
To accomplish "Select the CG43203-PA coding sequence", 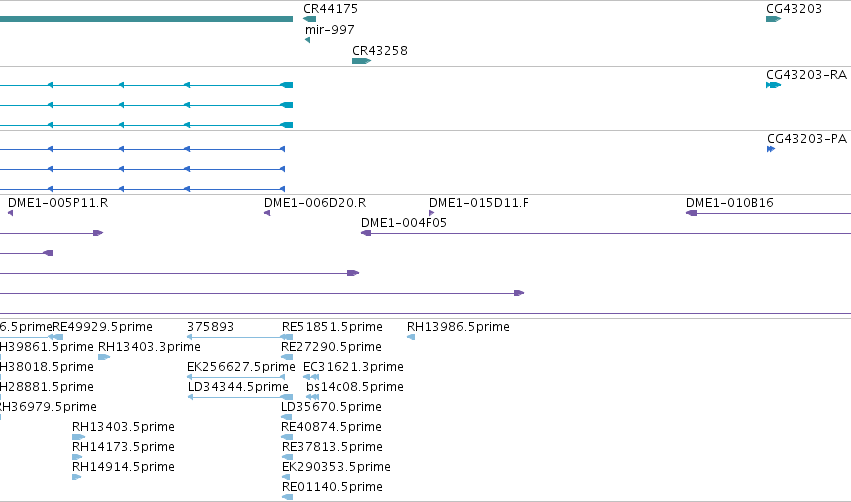I will tap(771, 149).
